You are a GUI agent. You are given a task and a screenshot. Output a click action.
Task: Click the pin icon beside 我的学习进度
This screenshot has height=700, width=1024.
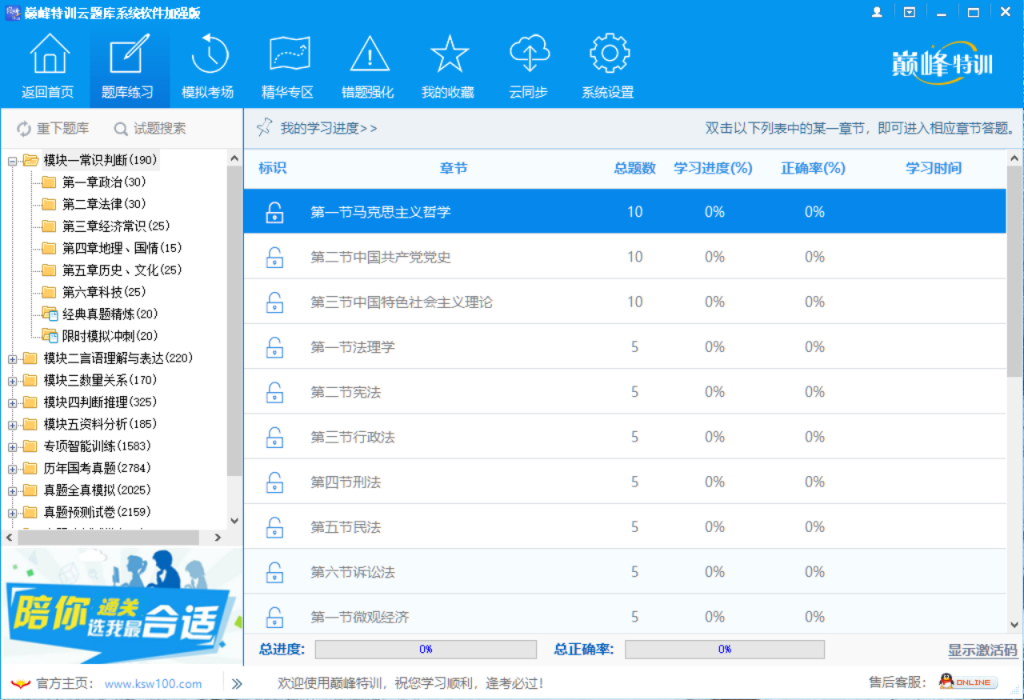coord(264,127)
